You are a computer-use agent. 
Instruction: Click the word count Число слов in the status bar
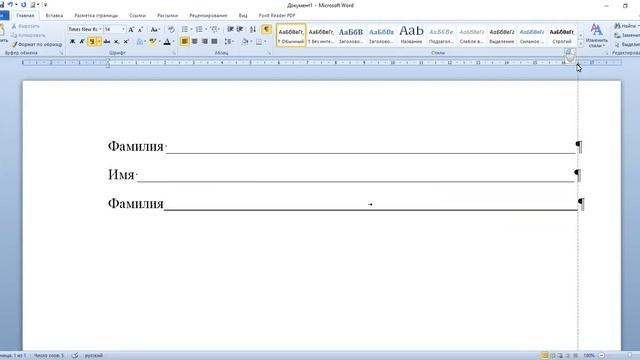[49, 356]
